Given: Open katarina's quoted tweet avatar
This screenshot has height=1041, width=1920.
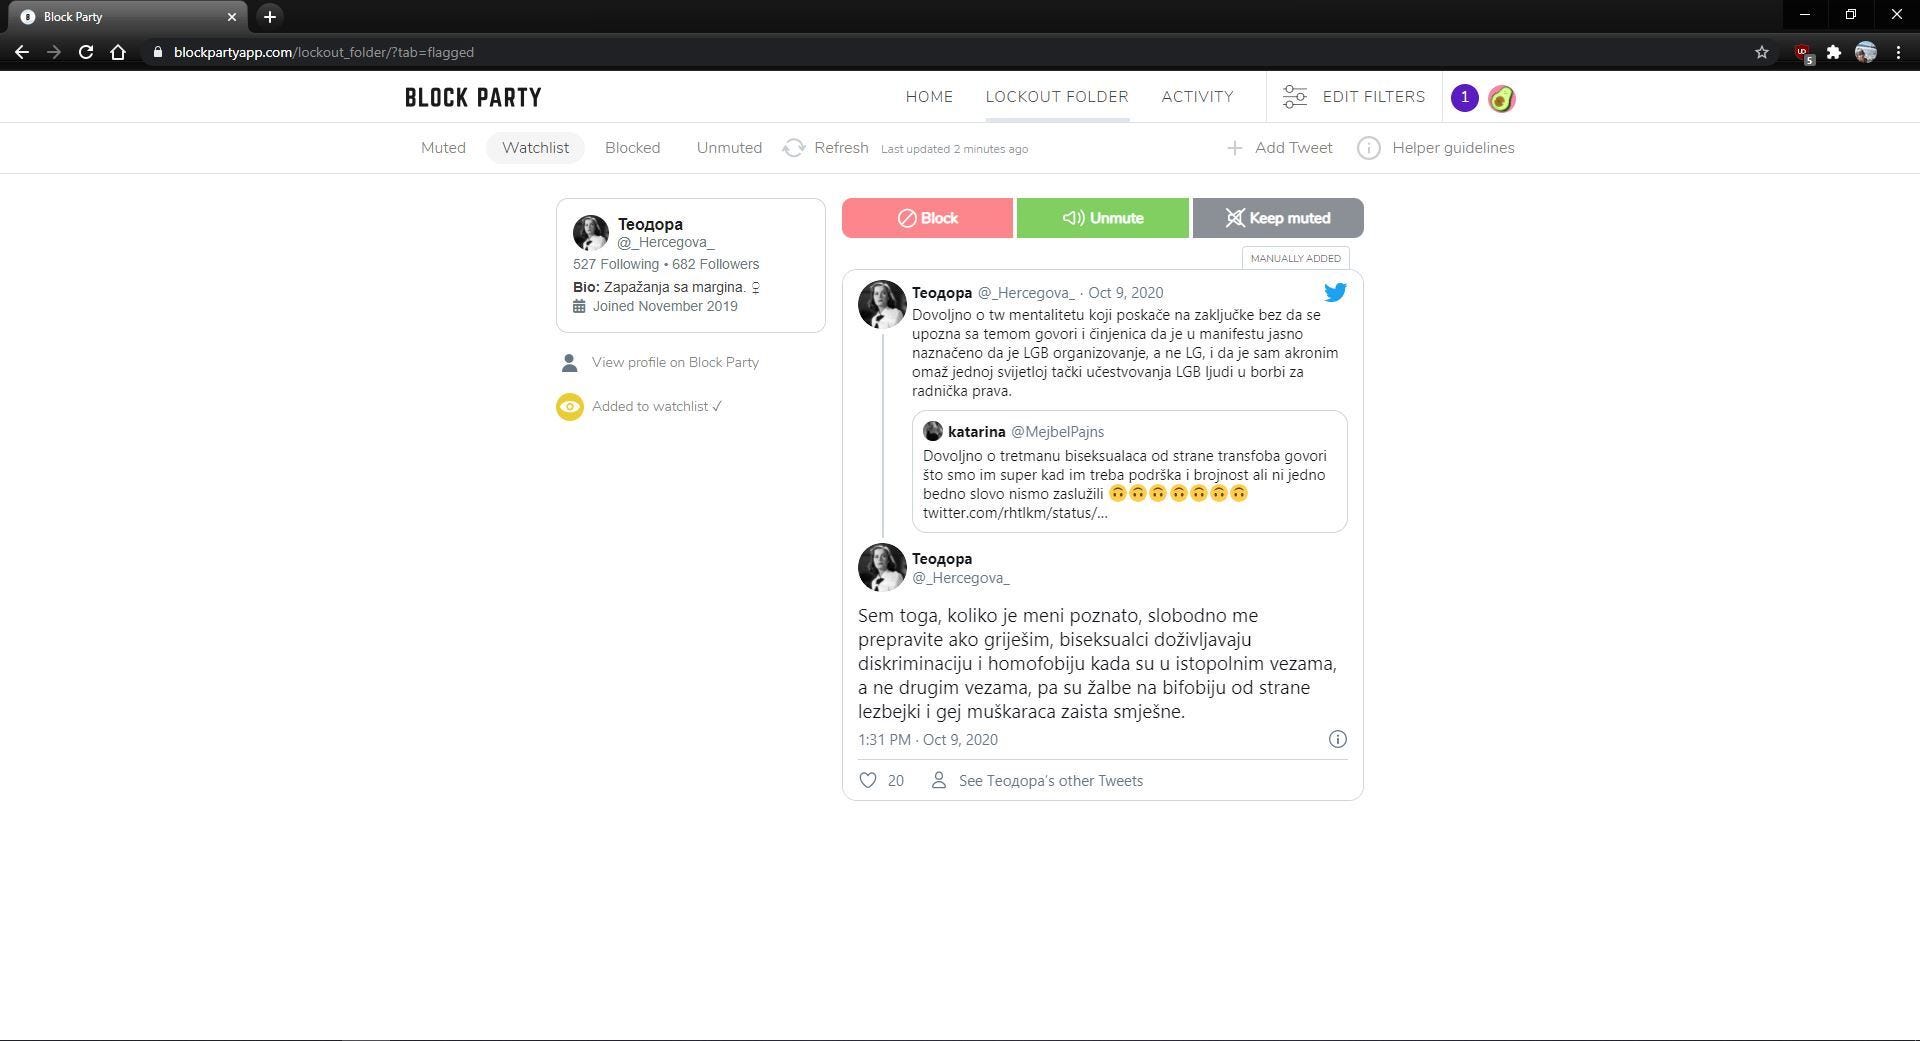Looking at the screenshot, I should tap(933, 431).
